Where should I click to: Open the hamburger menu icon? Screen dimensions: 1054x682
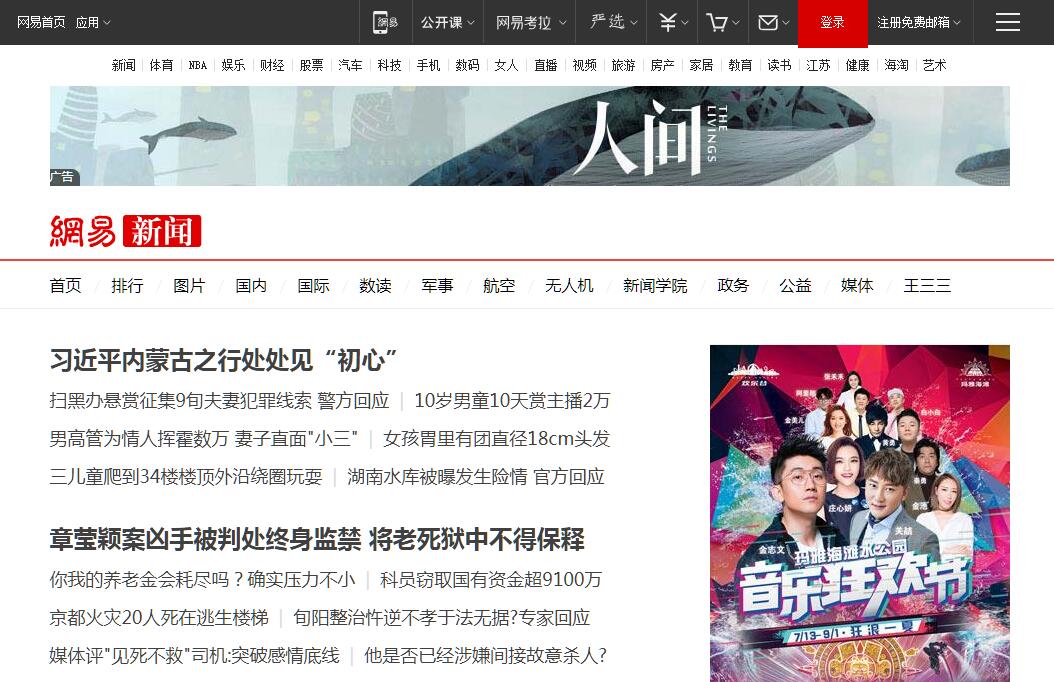click(x=1008, y=22)
